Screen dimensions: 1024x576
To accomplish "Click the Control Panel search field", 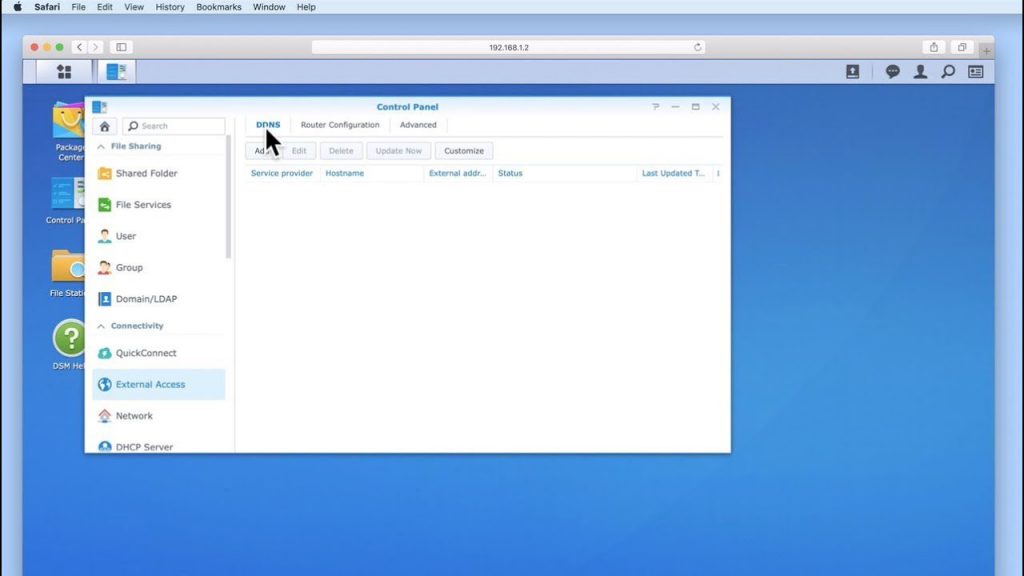I will pyautogui.click(x=174, y=126).
